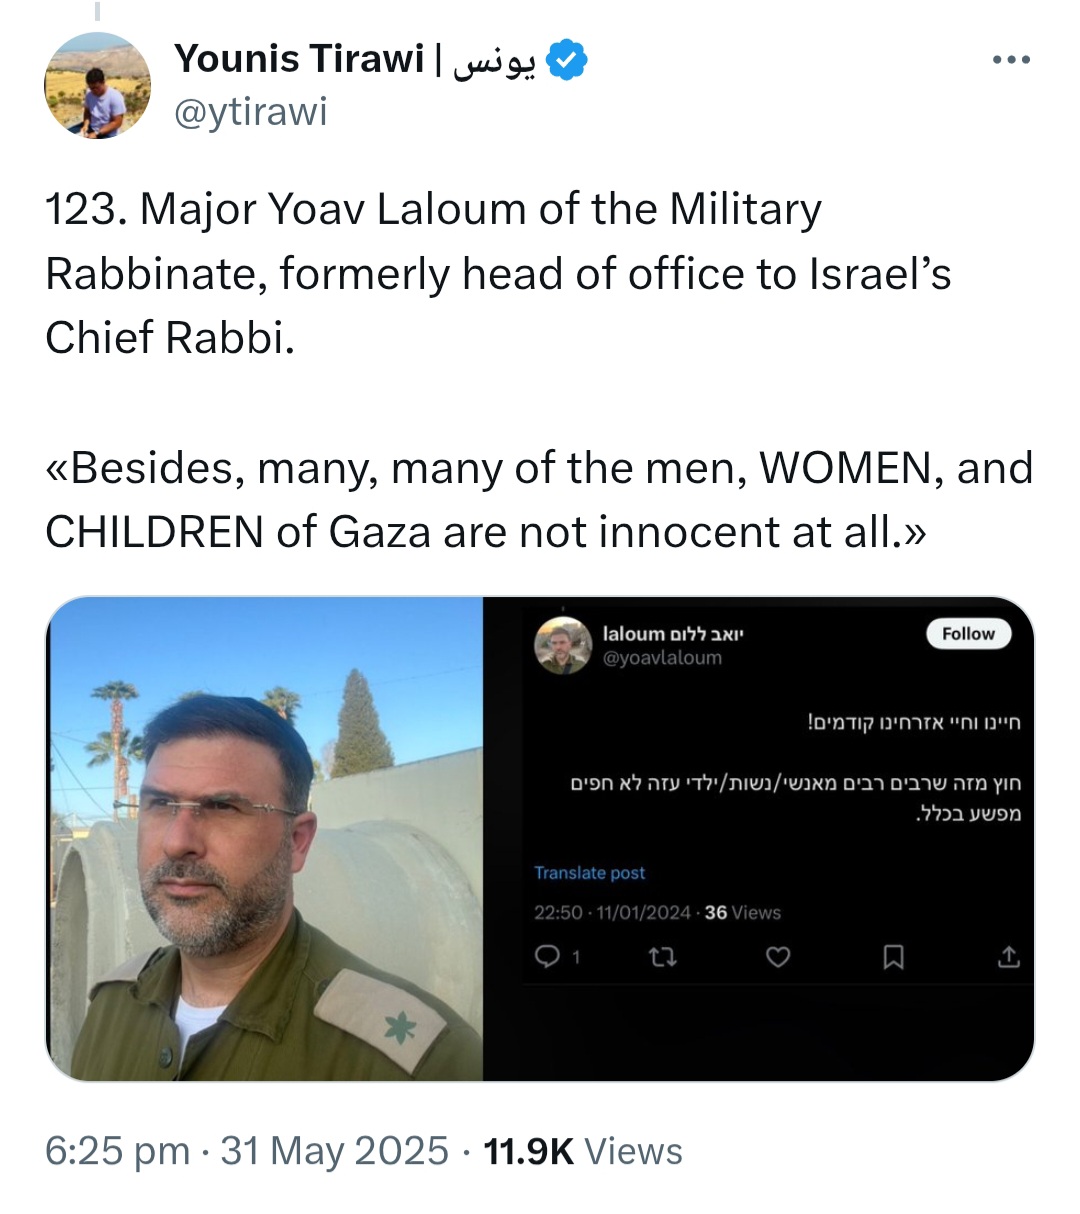This screenshot has height=1214, width=1080.
Task: Open the photo of the man in uniform
Action: coord(265,839)
